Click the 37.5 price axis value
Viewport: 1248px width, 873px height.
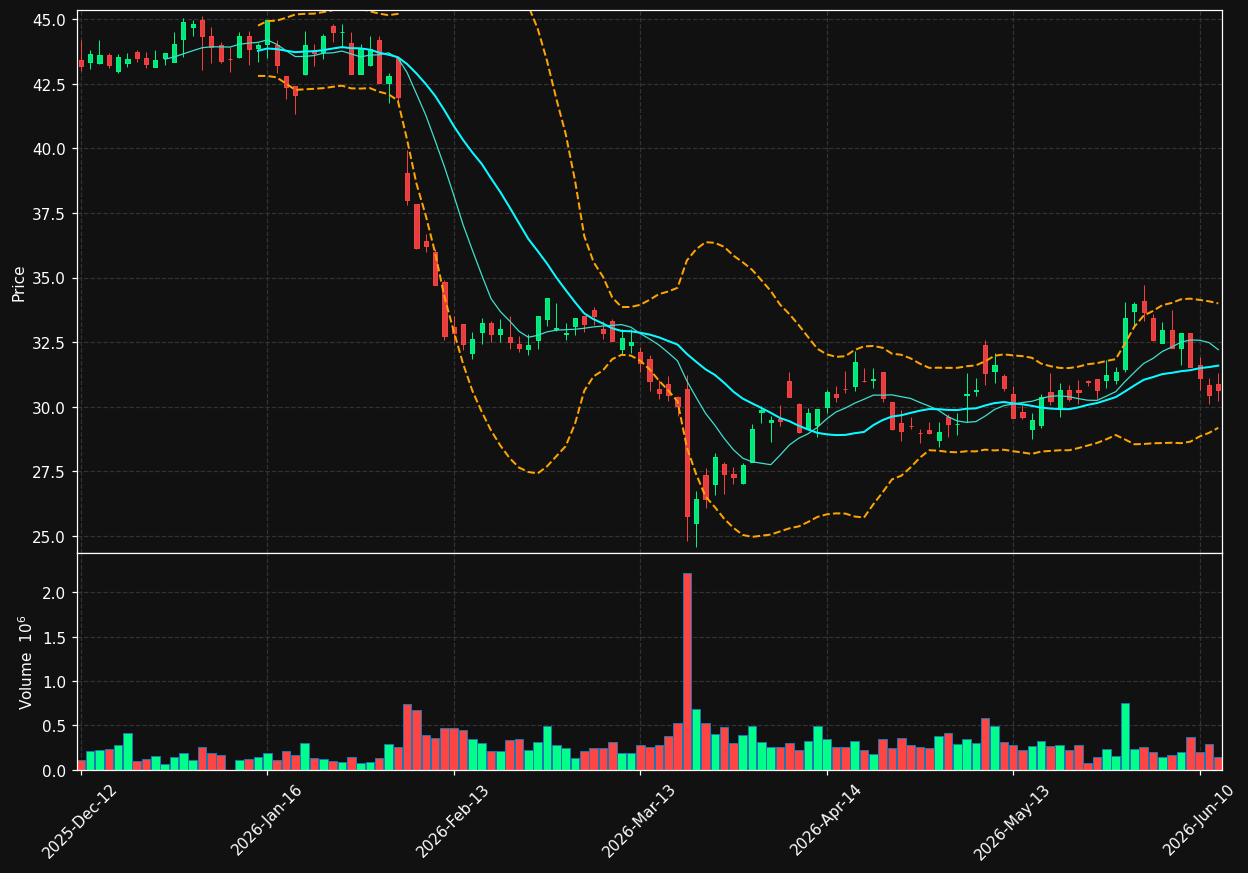click(50, 214)
